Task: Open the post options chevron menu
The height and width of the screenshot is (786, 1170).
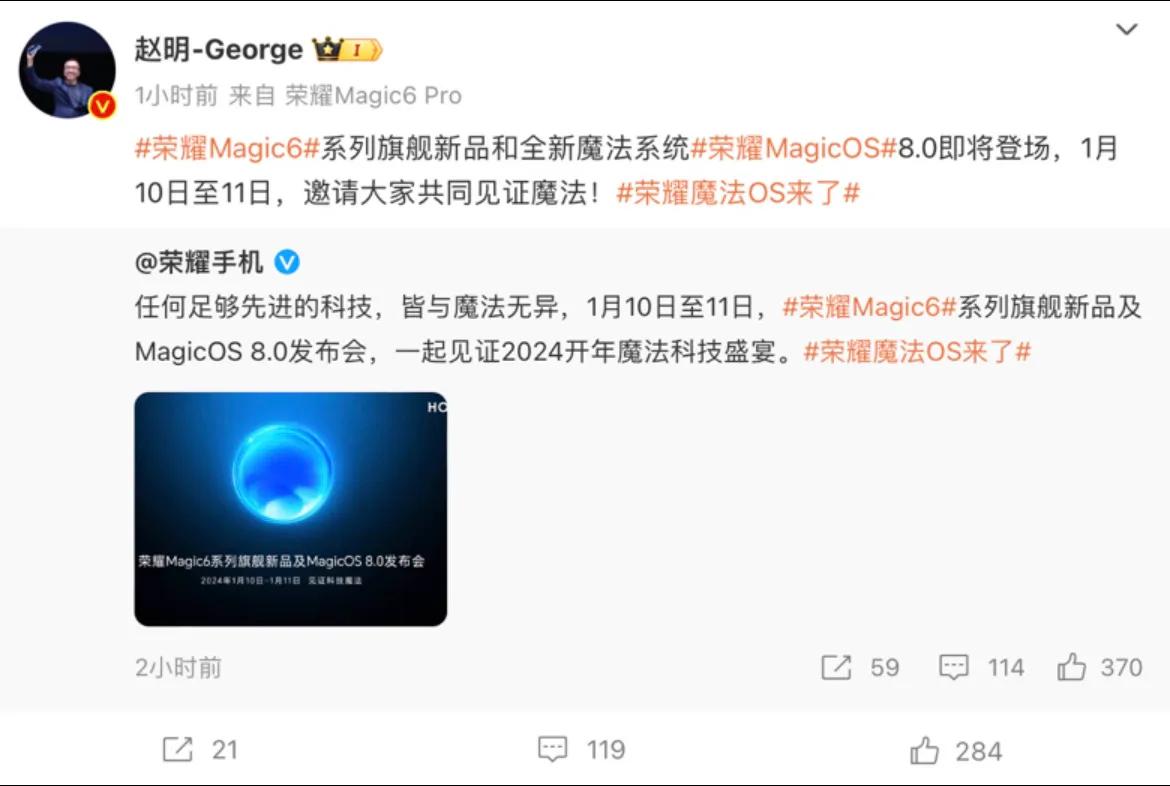Action: click(1126, 30)
